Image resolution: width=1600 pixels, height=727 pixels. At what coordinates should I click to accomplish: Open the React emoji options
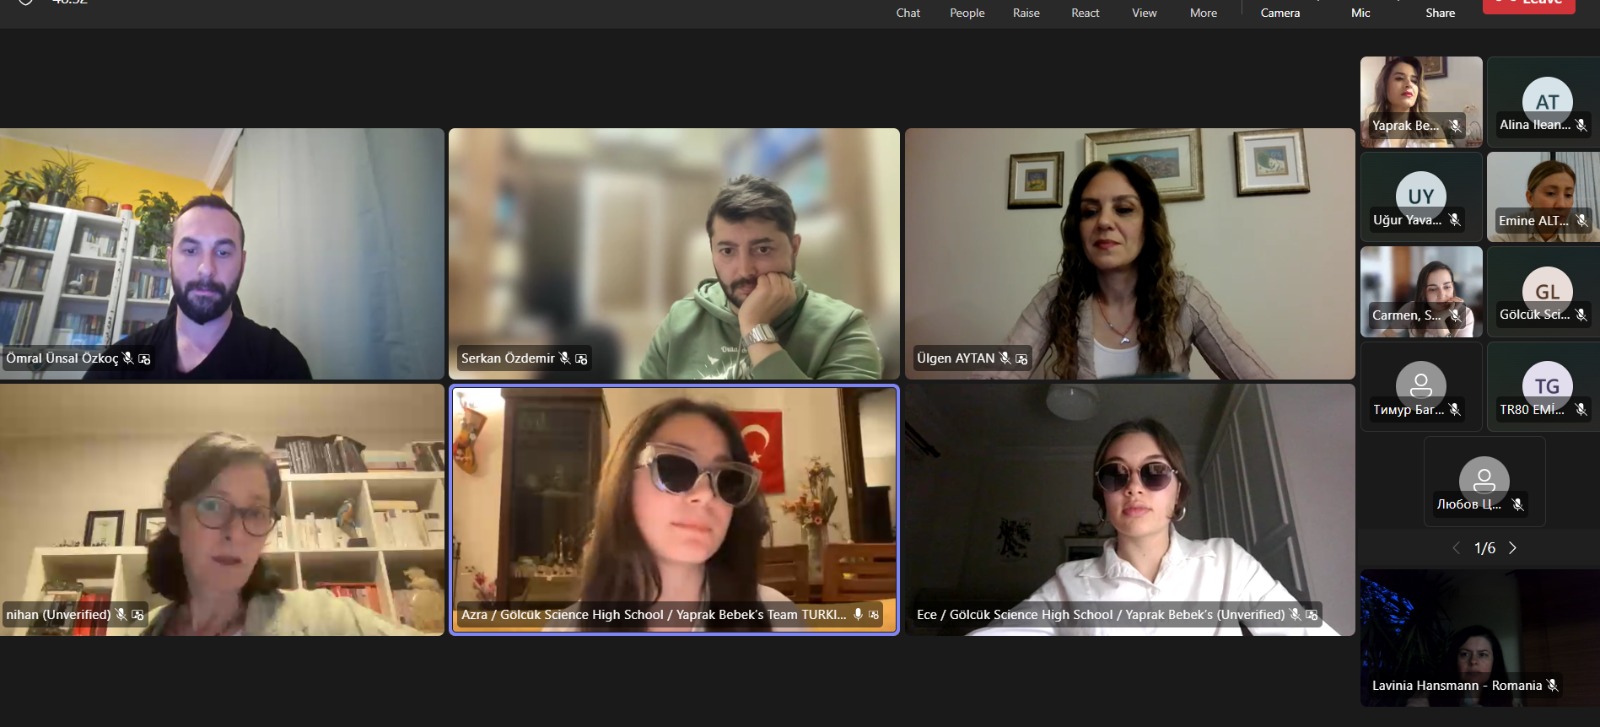pyautogui.click(x=1085, y=10)
